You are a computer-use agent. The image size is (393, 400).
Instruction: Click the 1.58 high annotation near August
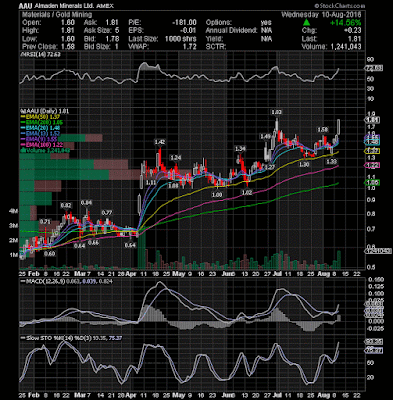tap(322, 129)
